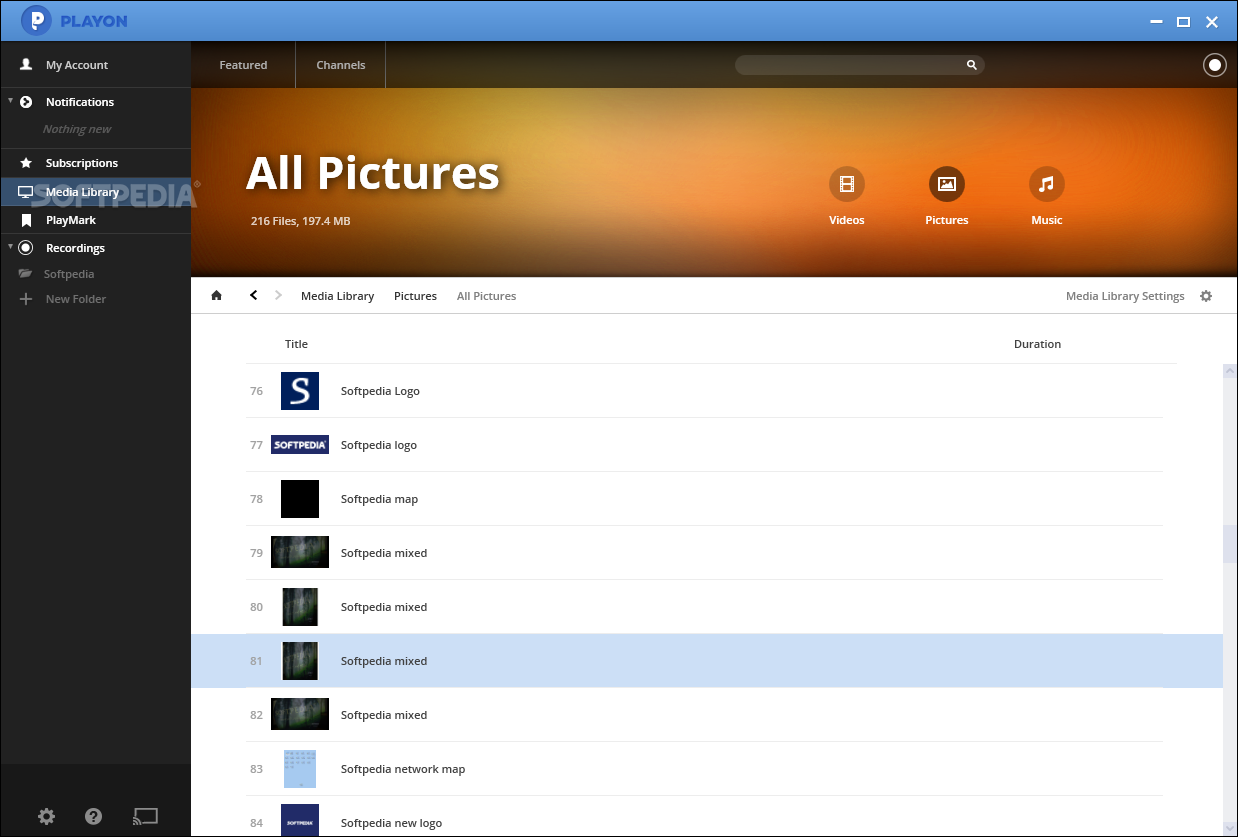Open Media Library Settings link
The height and width of the screenshot is (837, 1238).
1125,296
